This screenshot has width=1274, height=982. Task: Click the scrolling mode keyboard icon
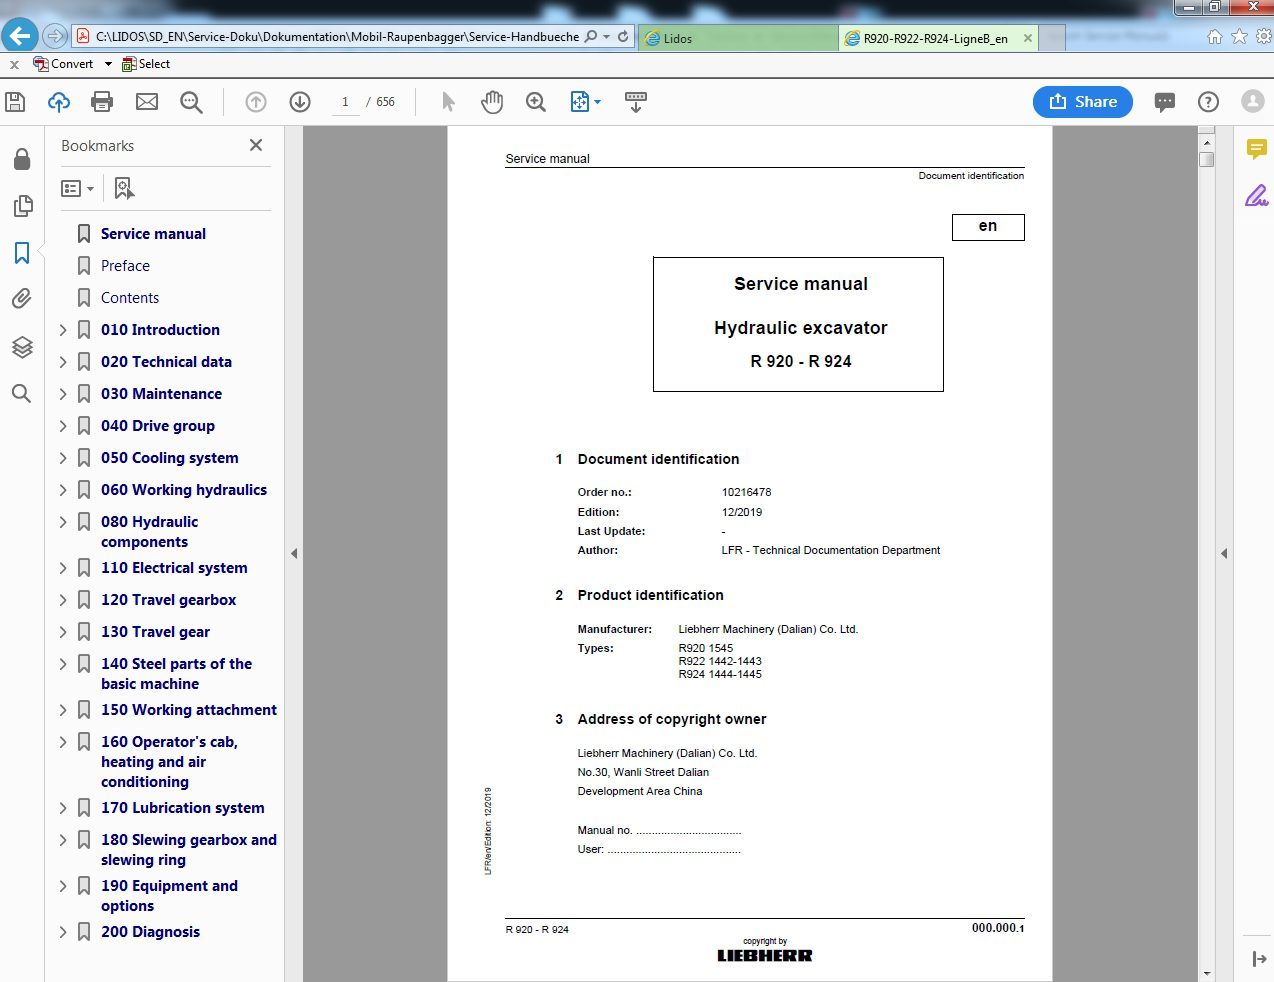(x=636, y=102)
